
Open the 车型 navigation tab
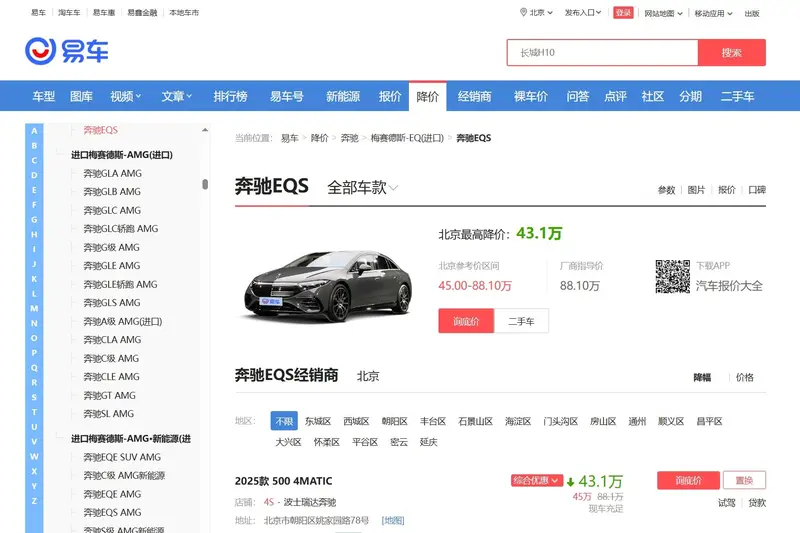tap(43, 96)
